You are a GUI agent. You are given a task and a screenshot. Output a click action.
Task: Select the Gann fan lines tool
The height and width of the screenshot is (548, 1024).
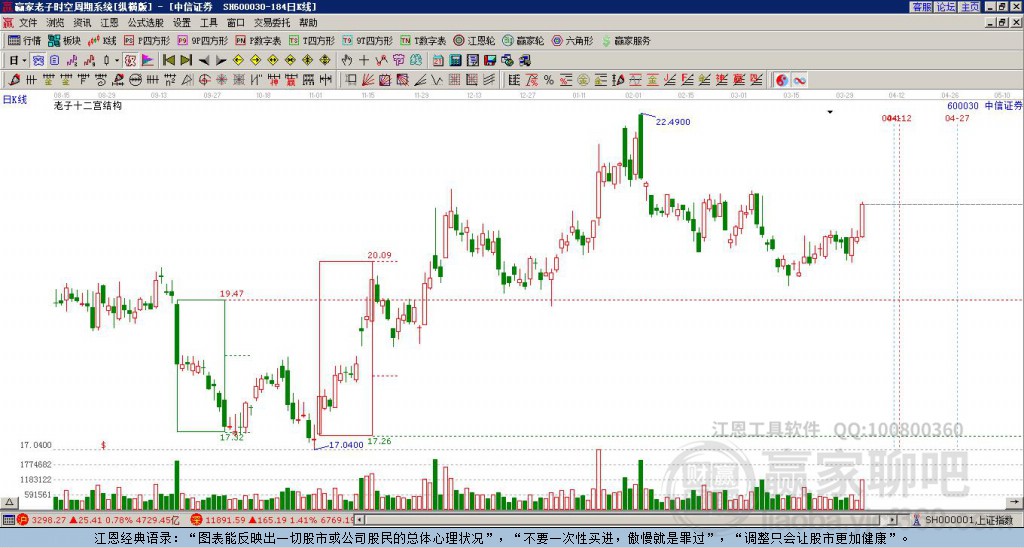click(368, 80)
